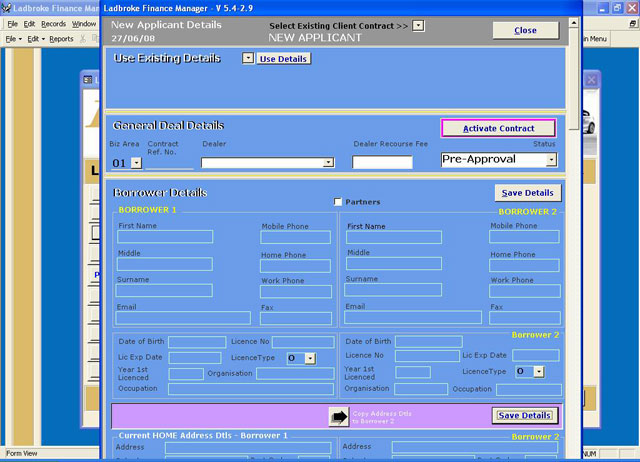Click Borrower 1 Lic Exp Date field
The image size is (640, 462).
coord(195,358)
